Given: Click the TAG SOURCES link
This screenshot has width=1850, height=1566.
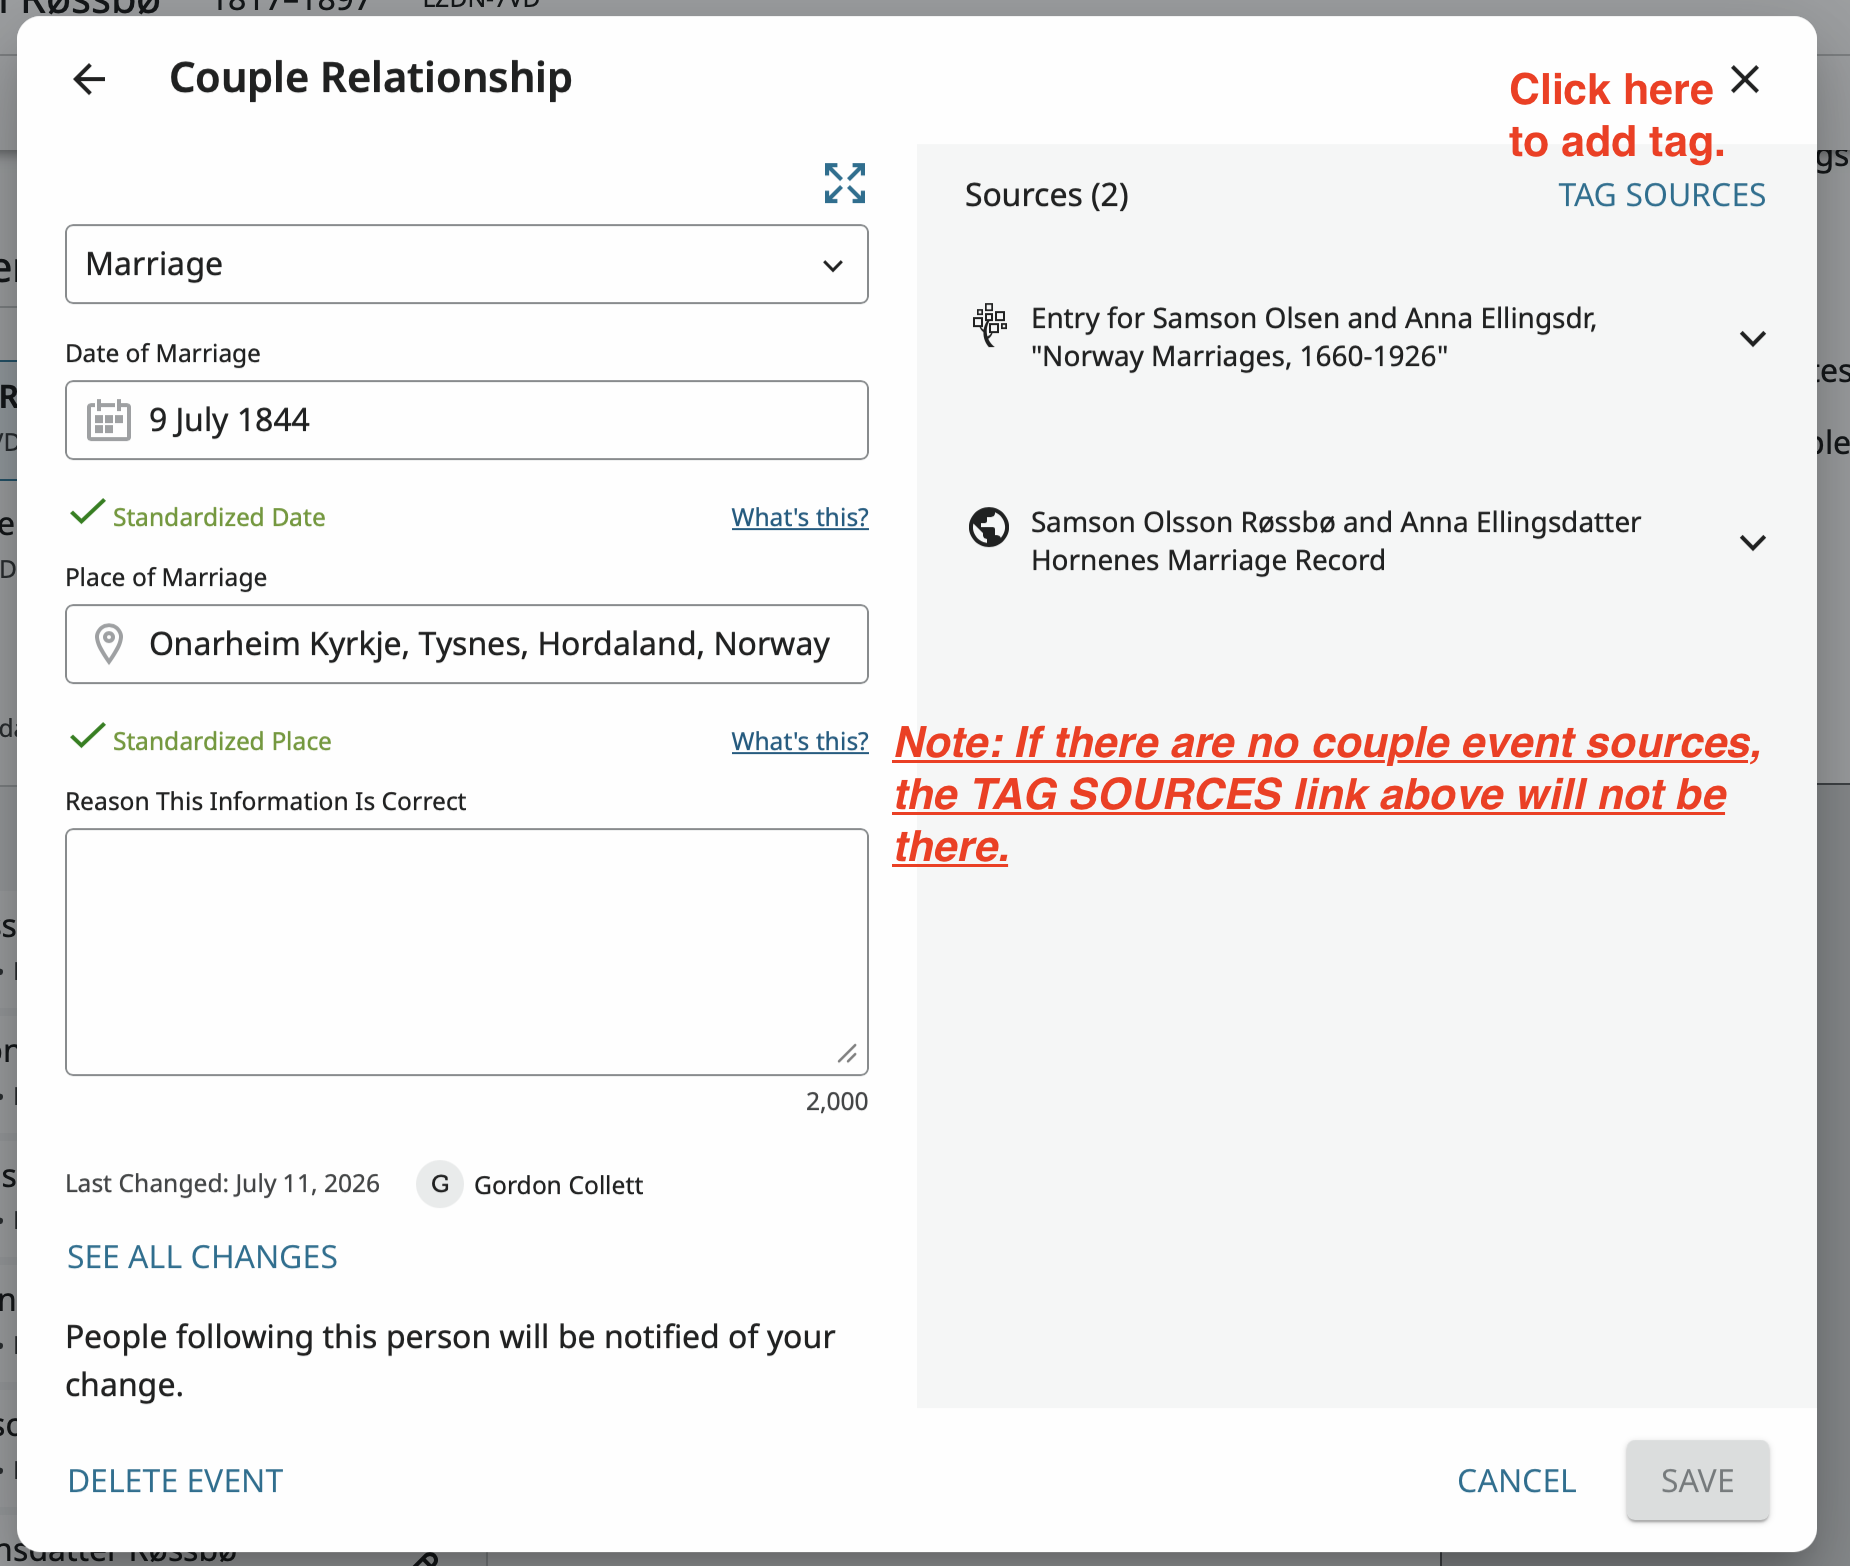Looking at the screenshot, I should click(1662, 195).
